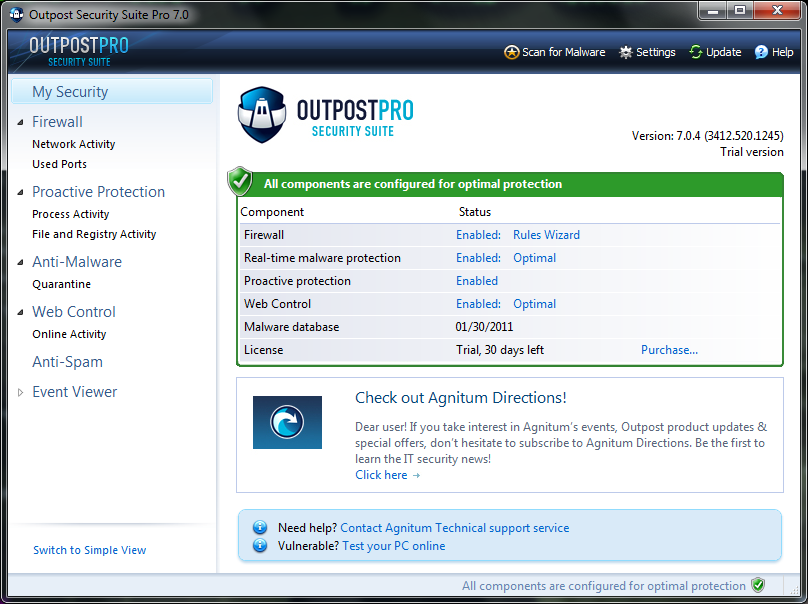Open File and Registry Activity view
Screen dimensions: 808x604
coord(94,234)
